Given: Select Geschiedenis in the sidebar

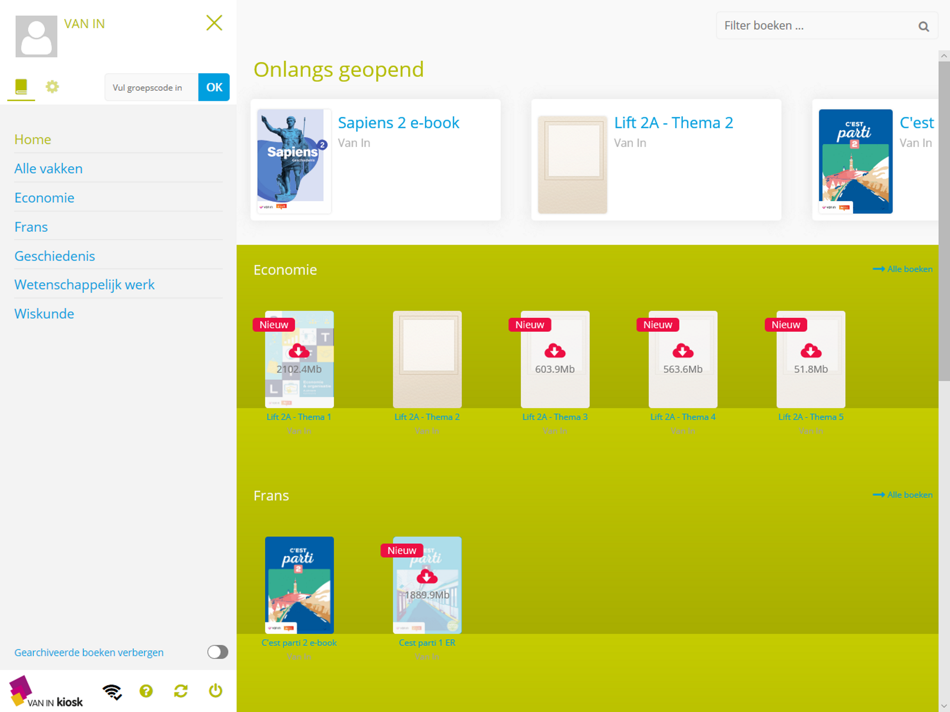Looking at the screenshot, I should coord(55,256).
